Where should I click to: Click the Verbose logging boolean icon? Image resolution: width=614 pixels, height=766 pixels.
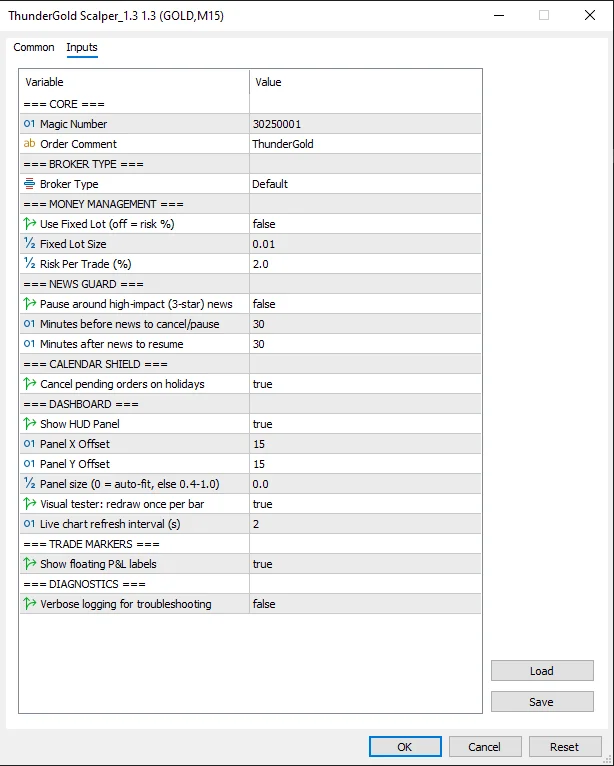[29, 604]
